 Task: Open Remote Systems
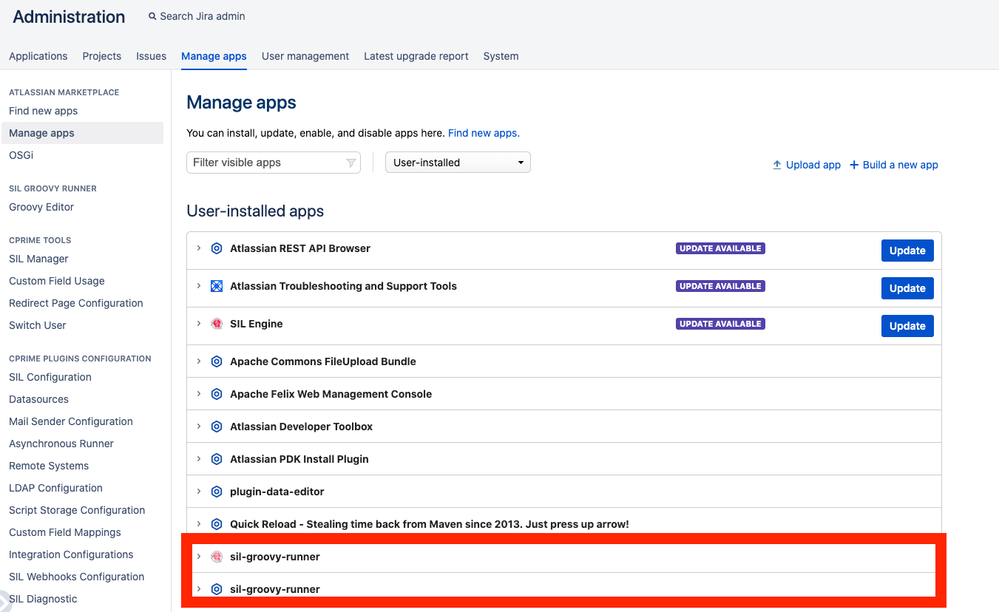[x=49, y=466]
